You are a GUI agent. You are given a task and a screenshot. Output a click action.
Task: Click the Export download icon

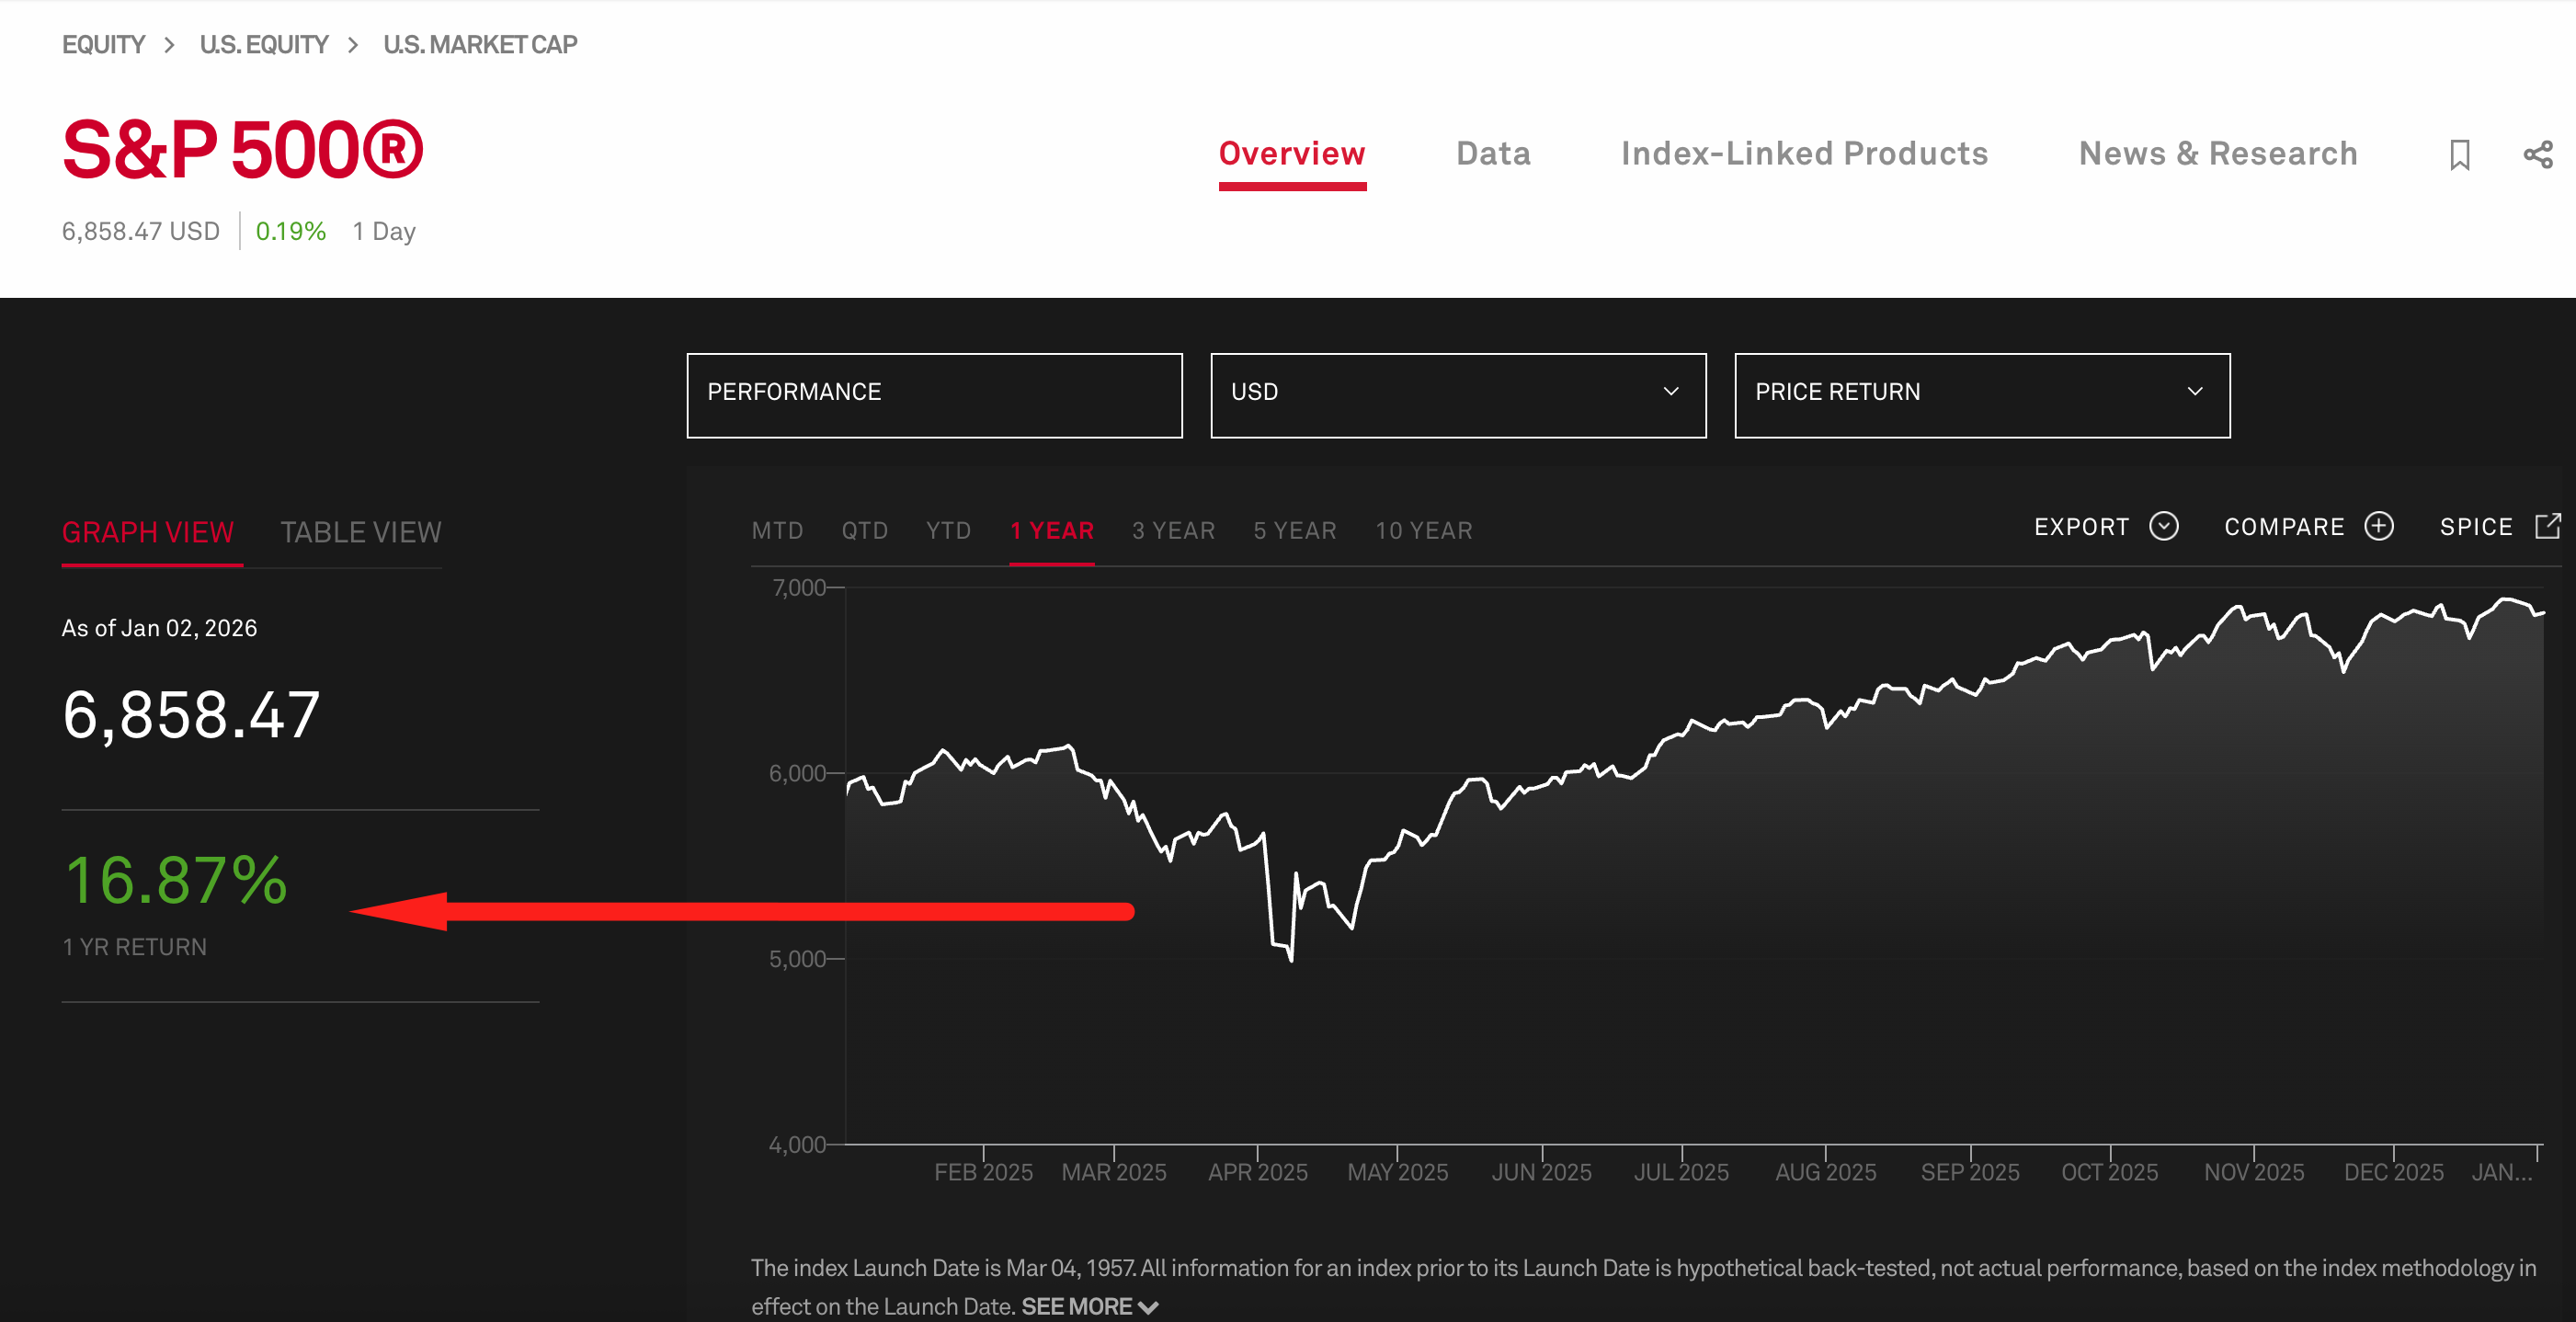pos(2163,527)
